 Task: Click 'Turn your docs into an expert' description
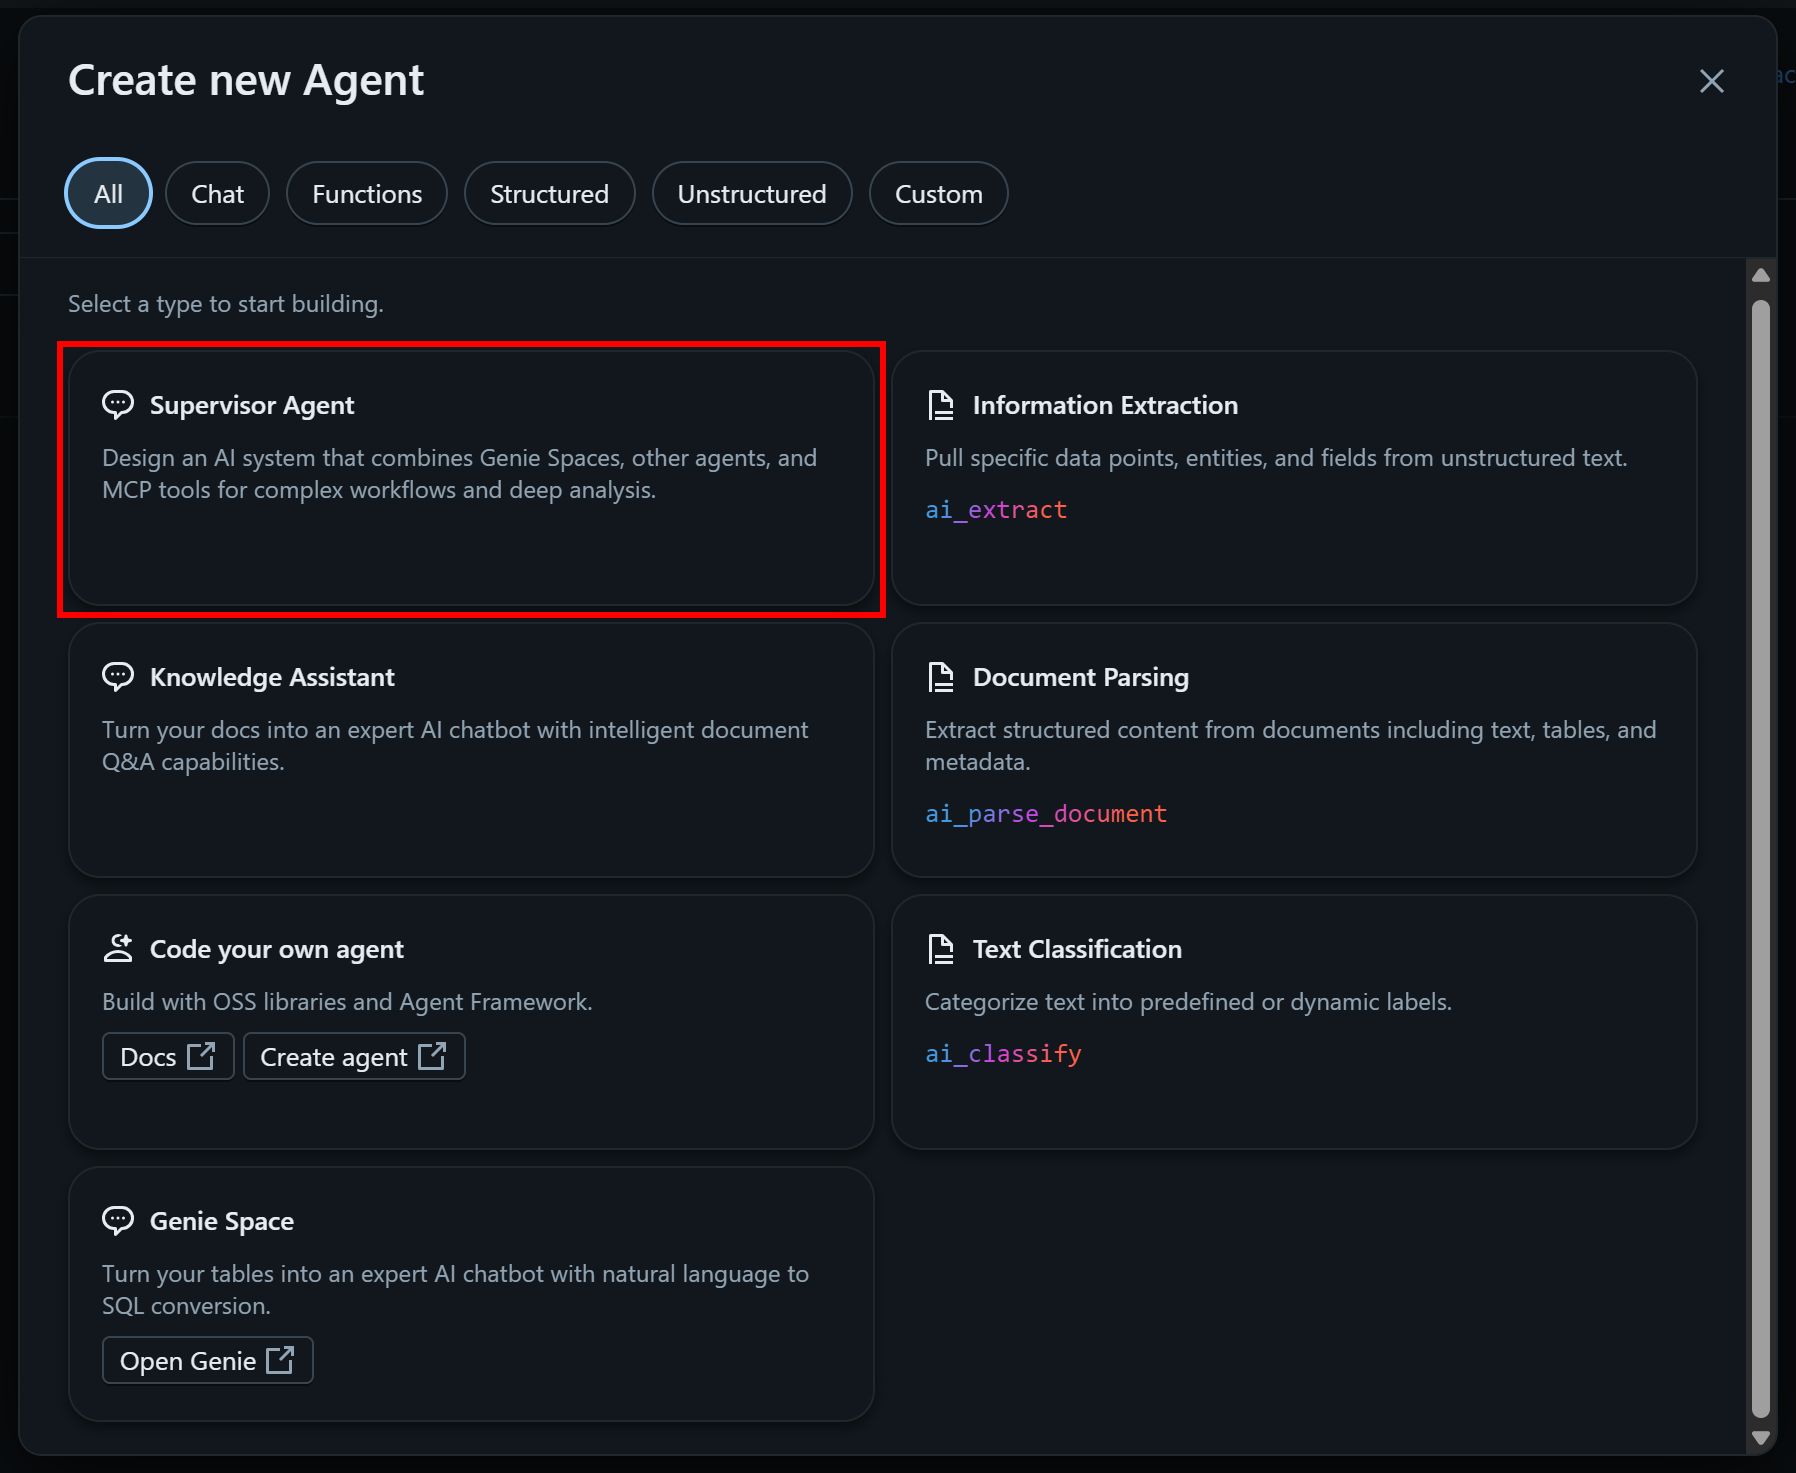tap(455, 746)
